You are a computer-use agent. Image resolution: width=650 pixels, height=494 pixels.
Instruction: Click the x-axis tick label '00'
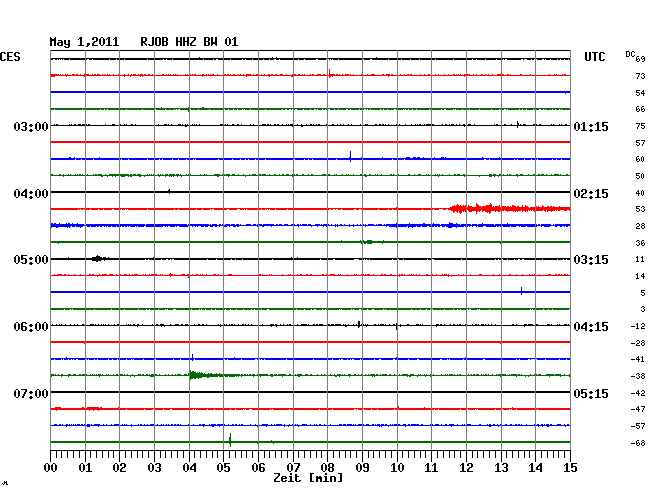coord(51,468)
